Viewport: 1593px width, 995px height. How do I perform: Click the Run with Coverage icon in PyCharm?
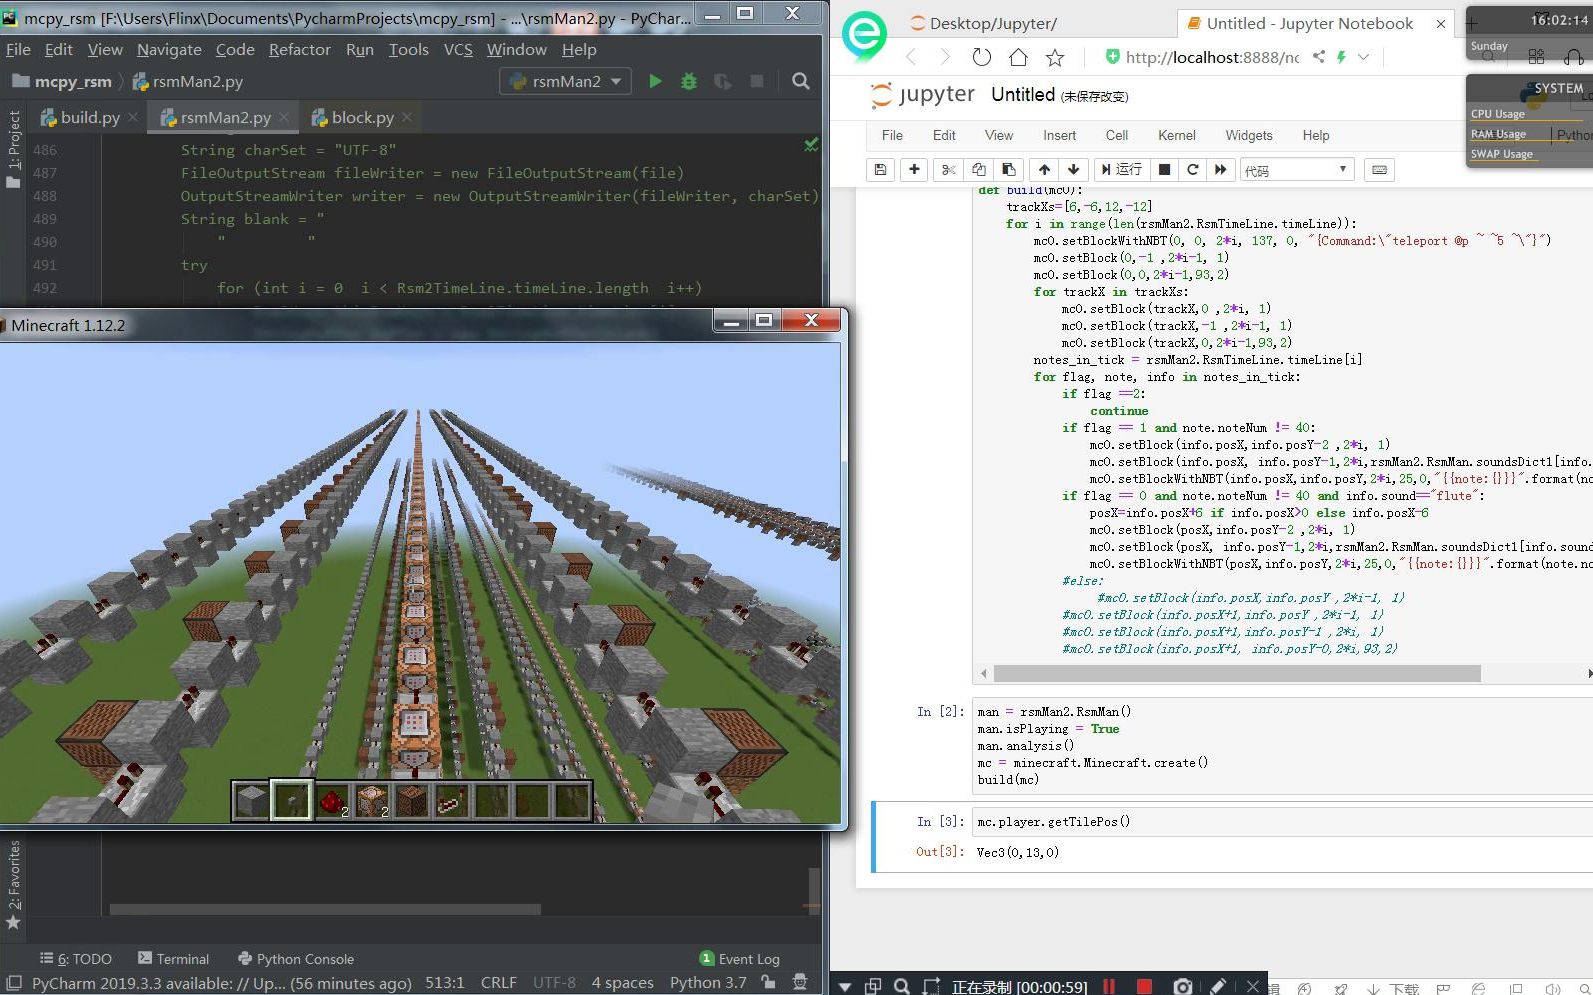point(722,81)
